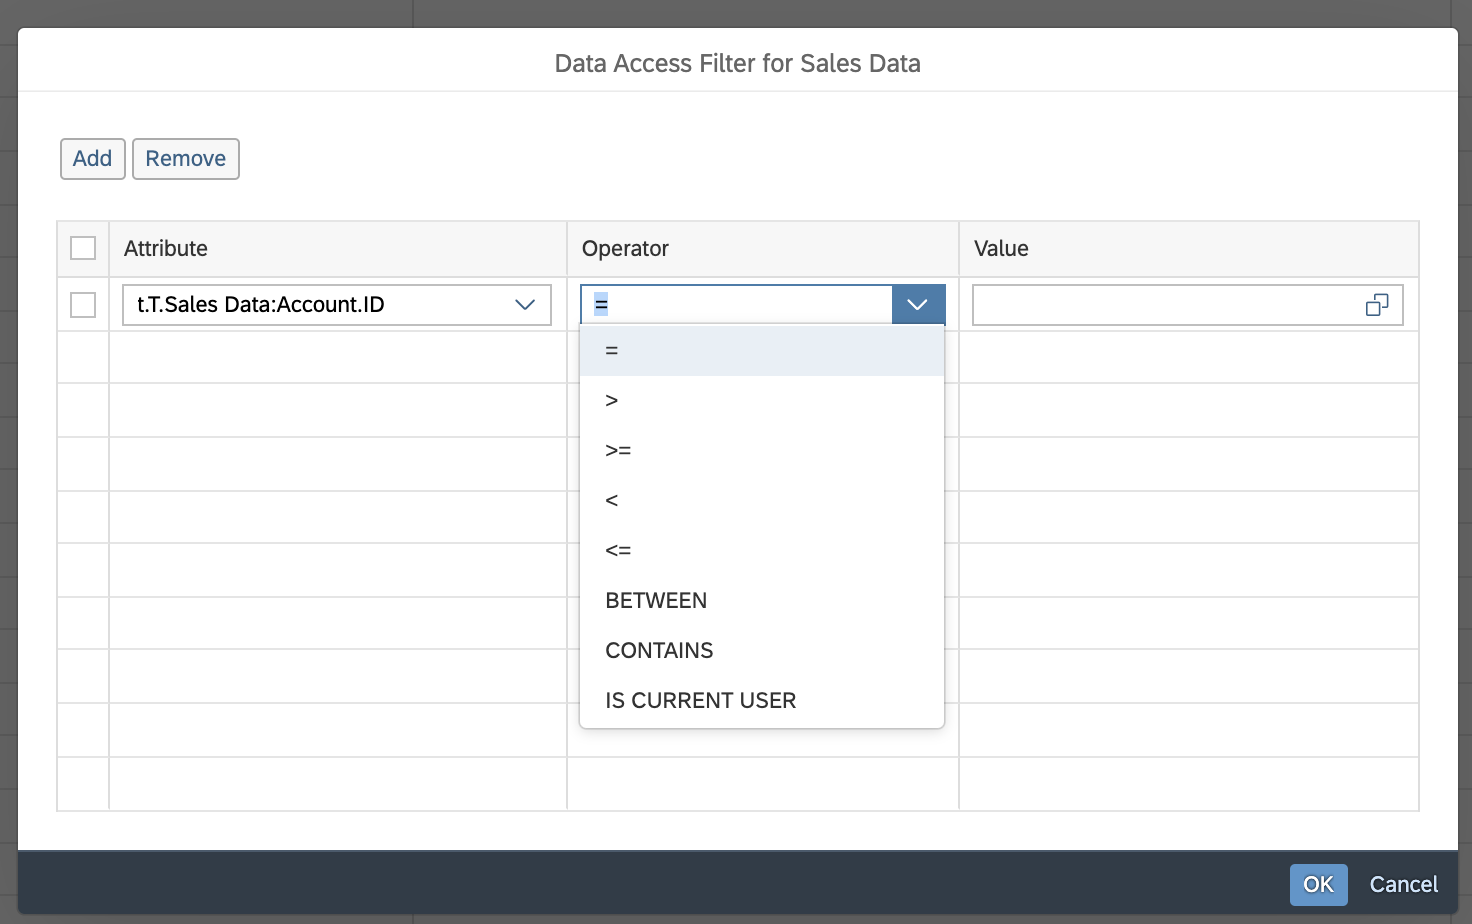Click the Operator dropdown arrow button
The width and height of the screenshot is (1472, 924).
pyautogui.click(x=917, y=305)
